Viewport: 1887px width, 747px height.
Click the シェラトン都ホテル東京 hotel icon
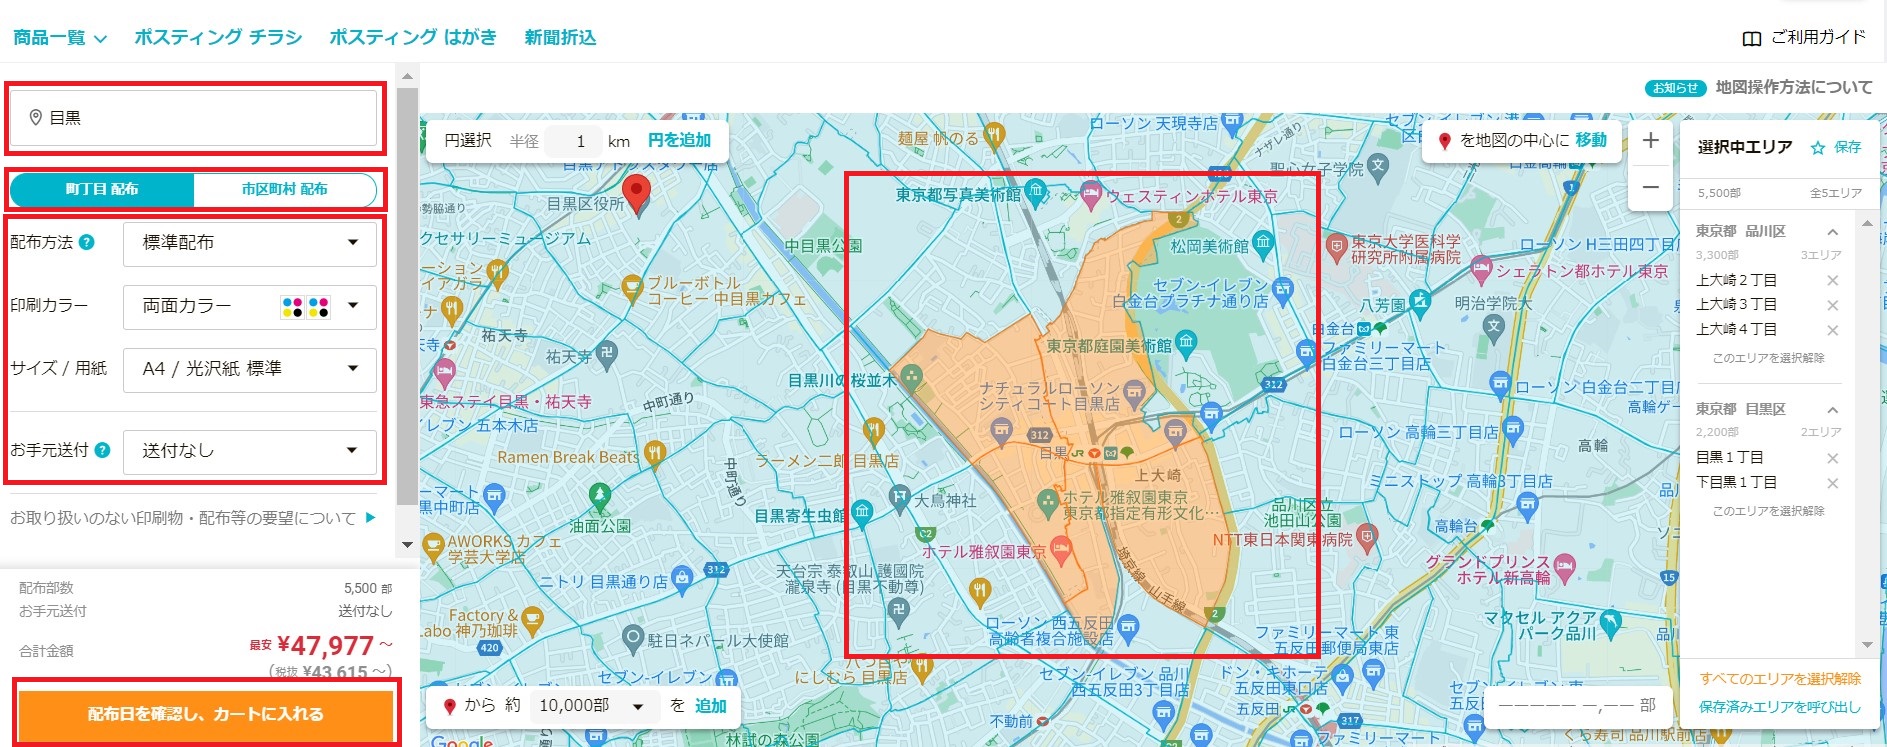(x=1481, y=269)
